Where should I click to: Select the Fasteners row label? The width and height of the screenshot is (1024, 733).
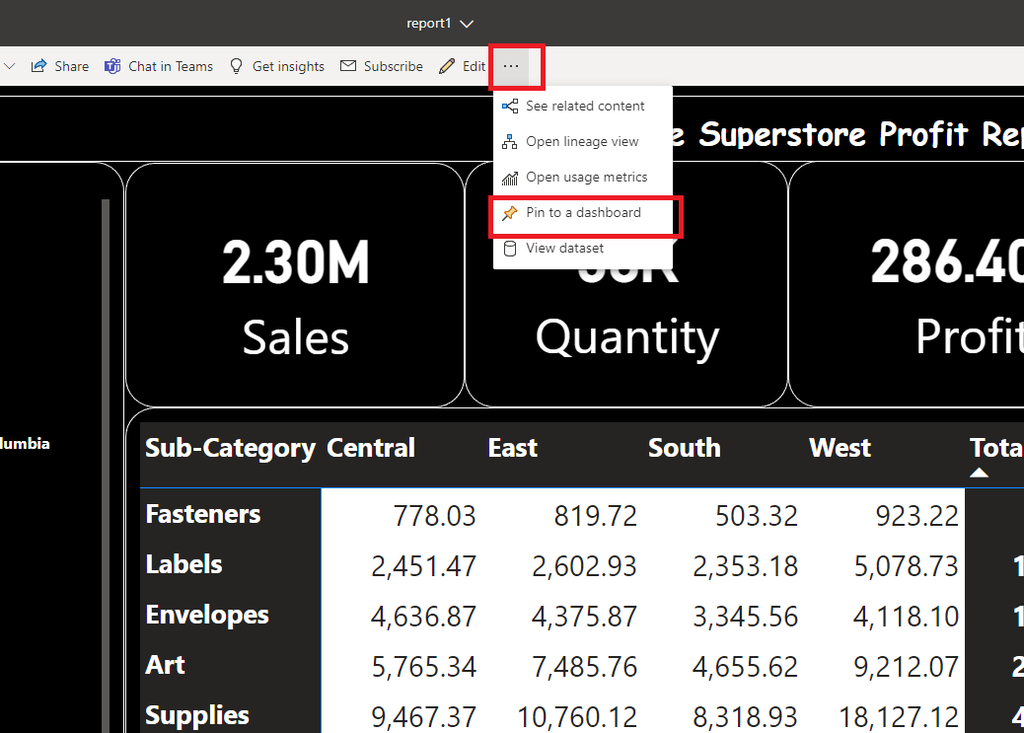click(x=203, y=514)
